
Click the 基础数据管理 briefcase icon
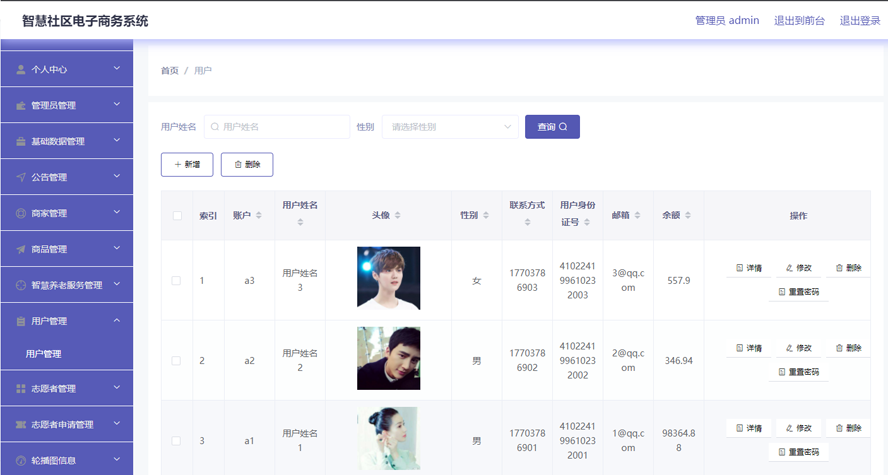tap(21, 142)
